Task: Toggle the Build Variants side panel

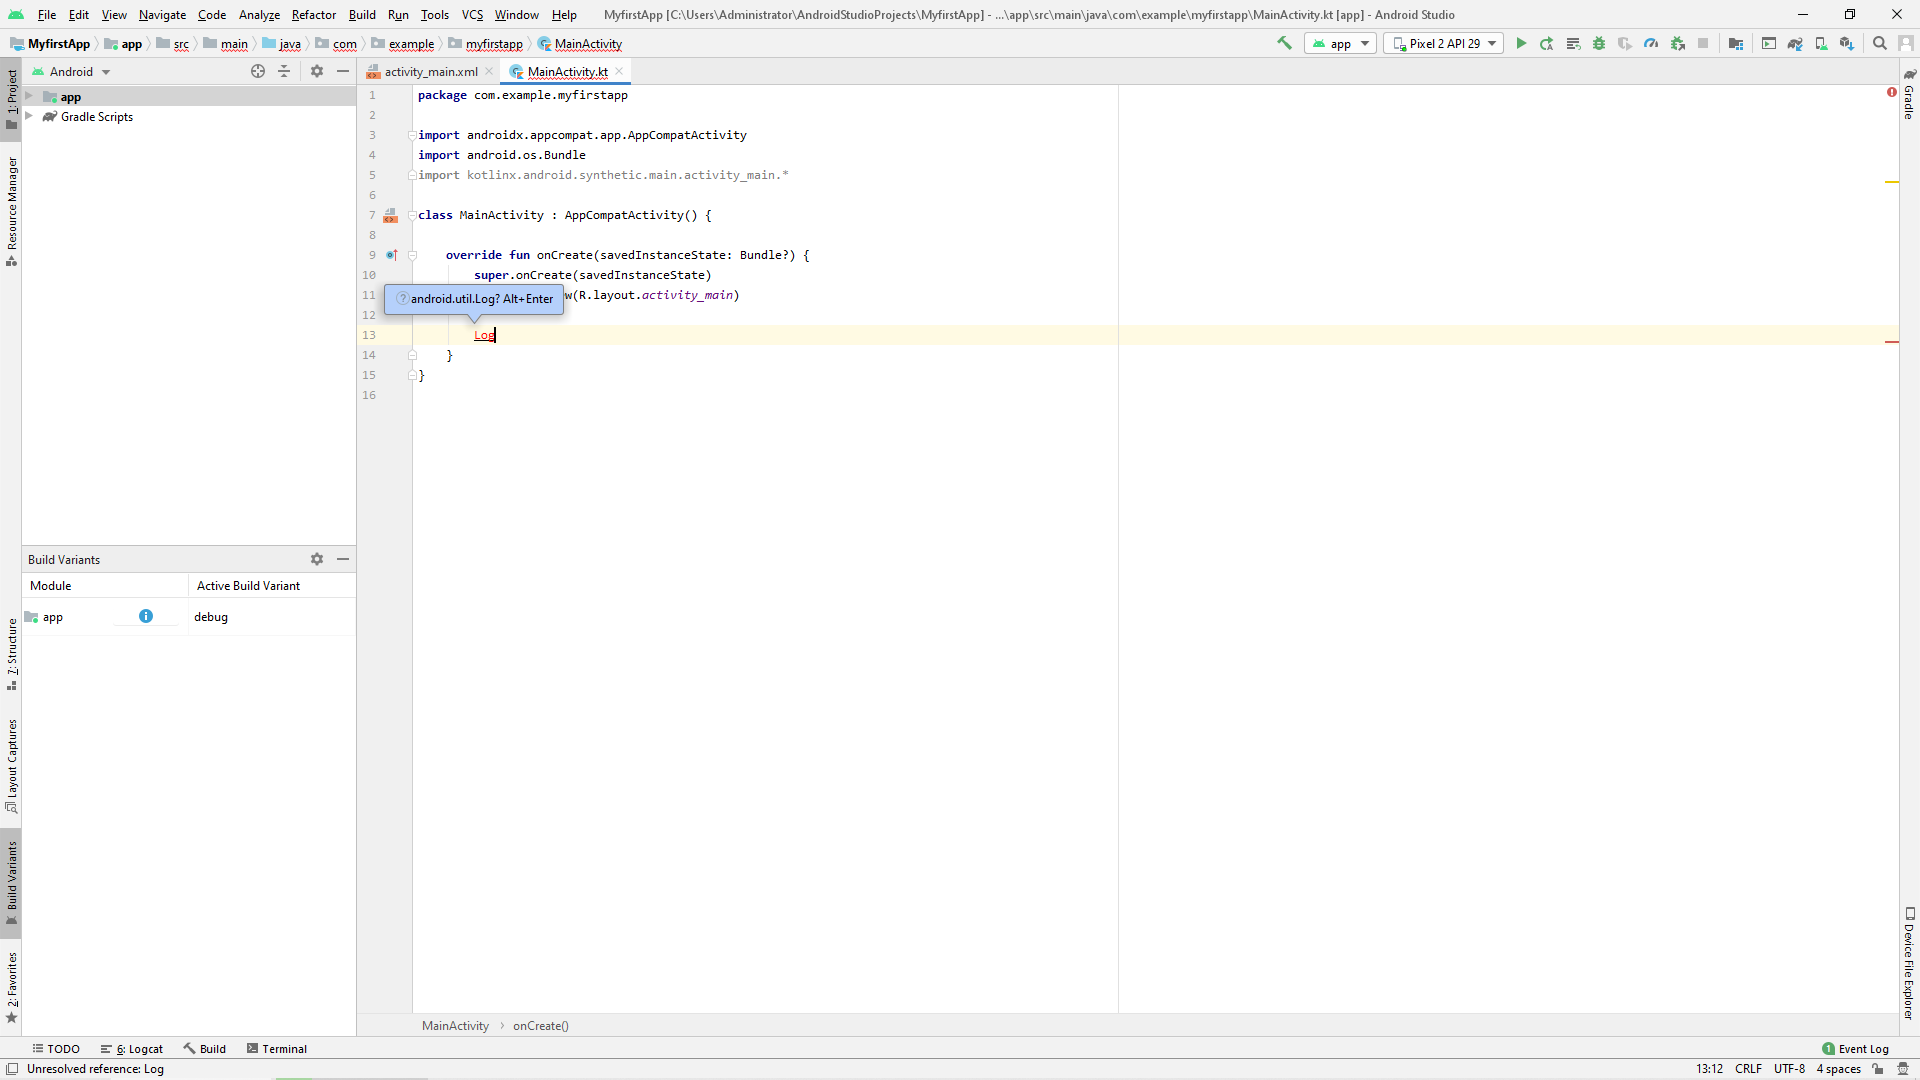Action: click(x=11, y=882)
